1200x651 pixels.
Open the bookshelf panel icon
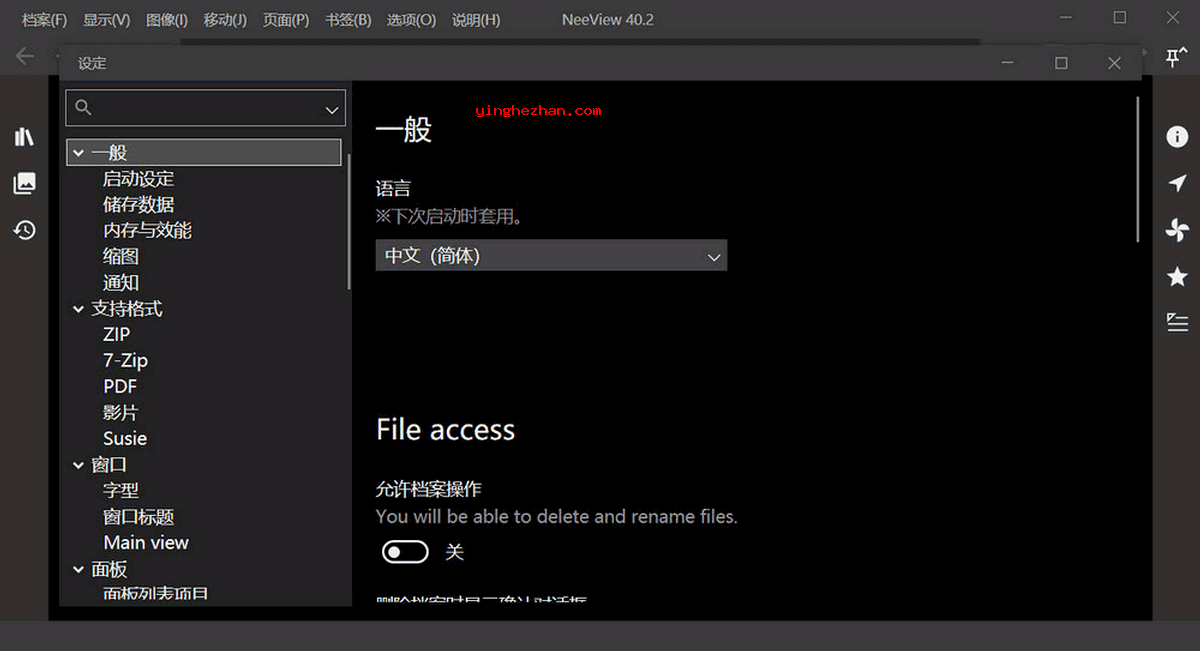click(24, 137)
